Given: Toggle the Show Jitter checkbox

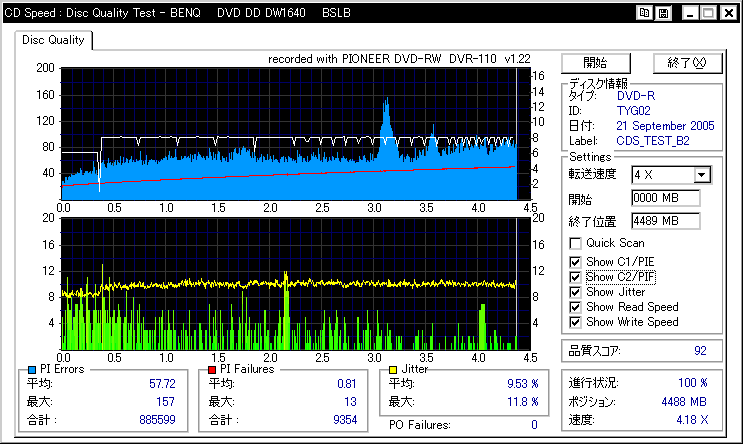Looking at the screenshot, I should (575, 292).
